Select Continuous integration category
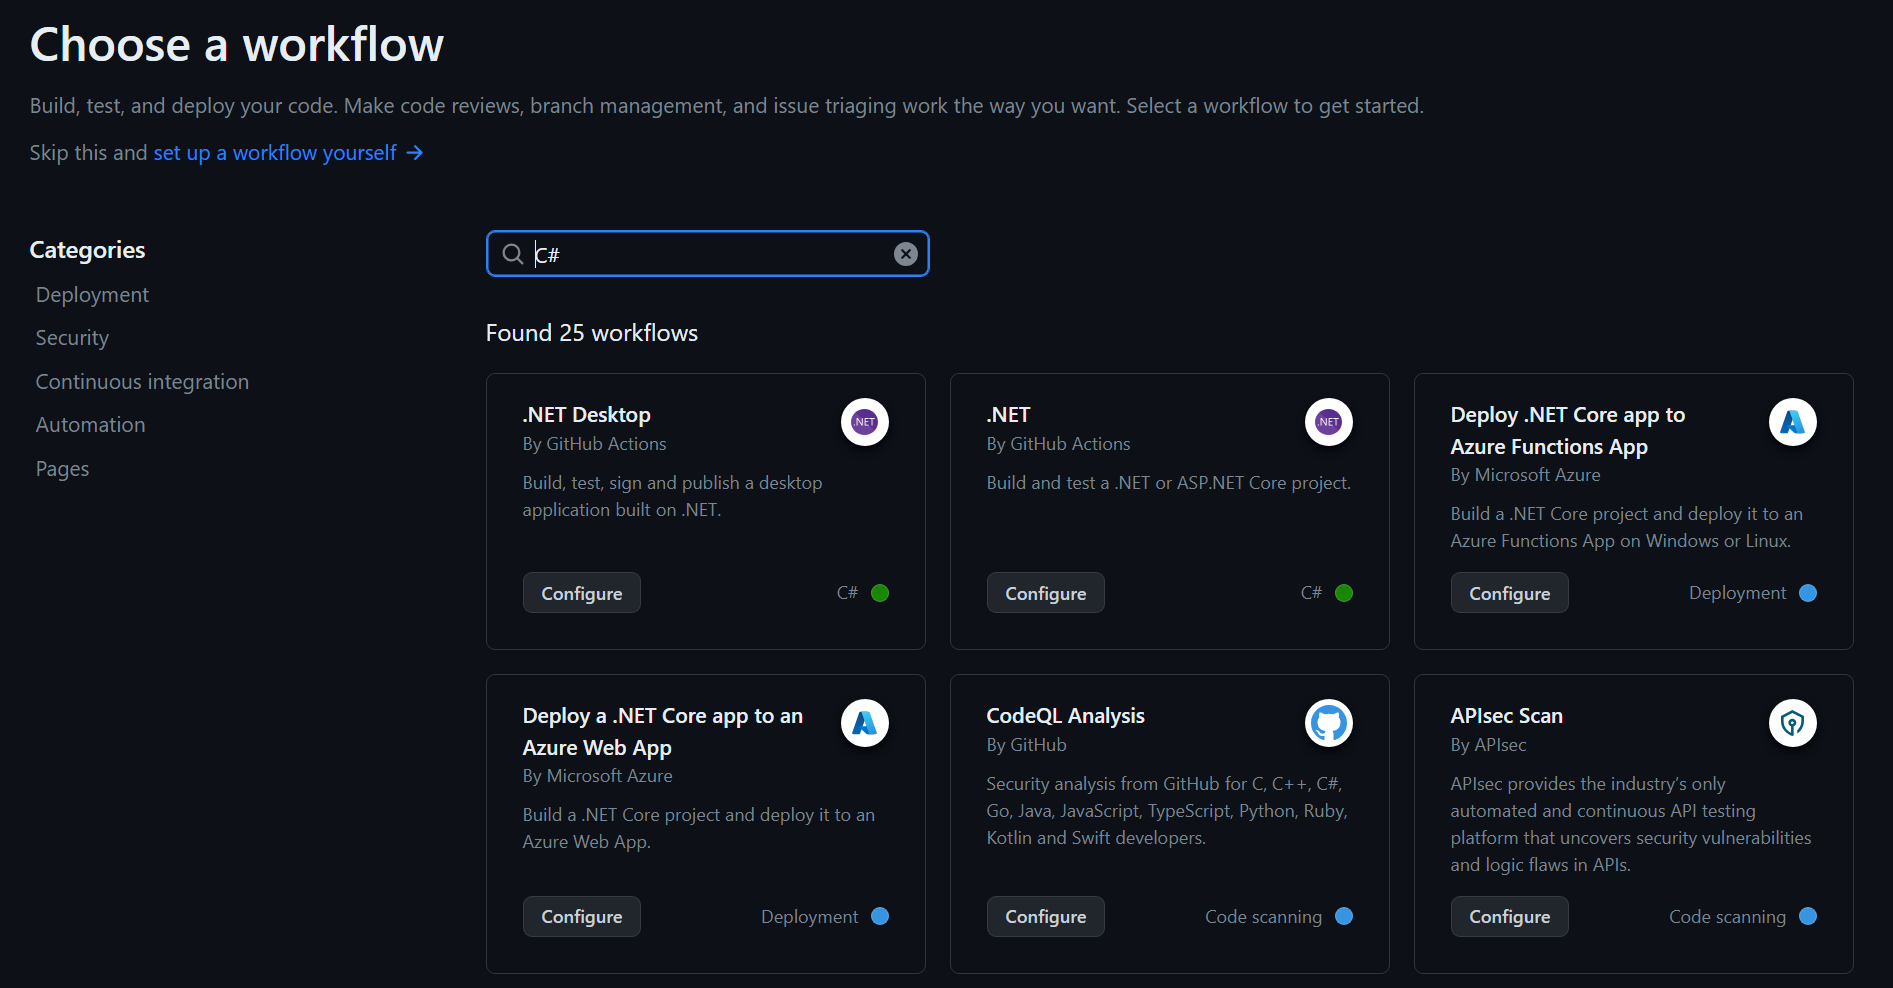Image resolution: width=1893 pixels, height=988 pixels. tap(142, 382)
